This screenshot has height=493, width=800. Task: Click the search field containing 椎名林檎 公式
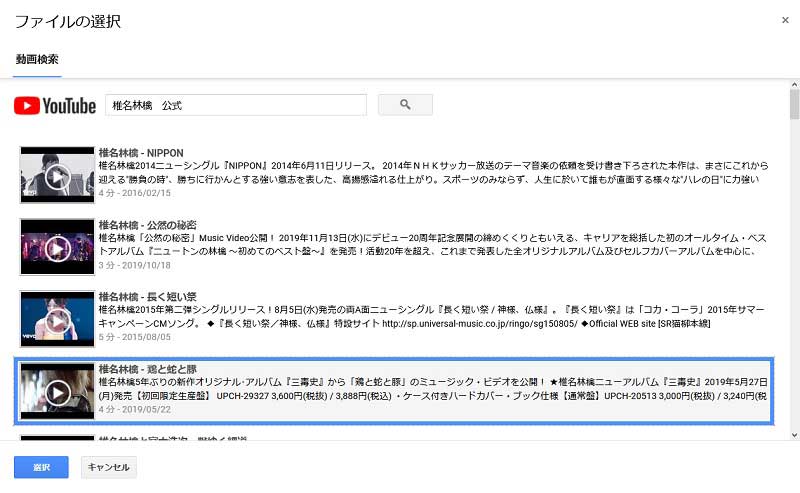point(236,105)
